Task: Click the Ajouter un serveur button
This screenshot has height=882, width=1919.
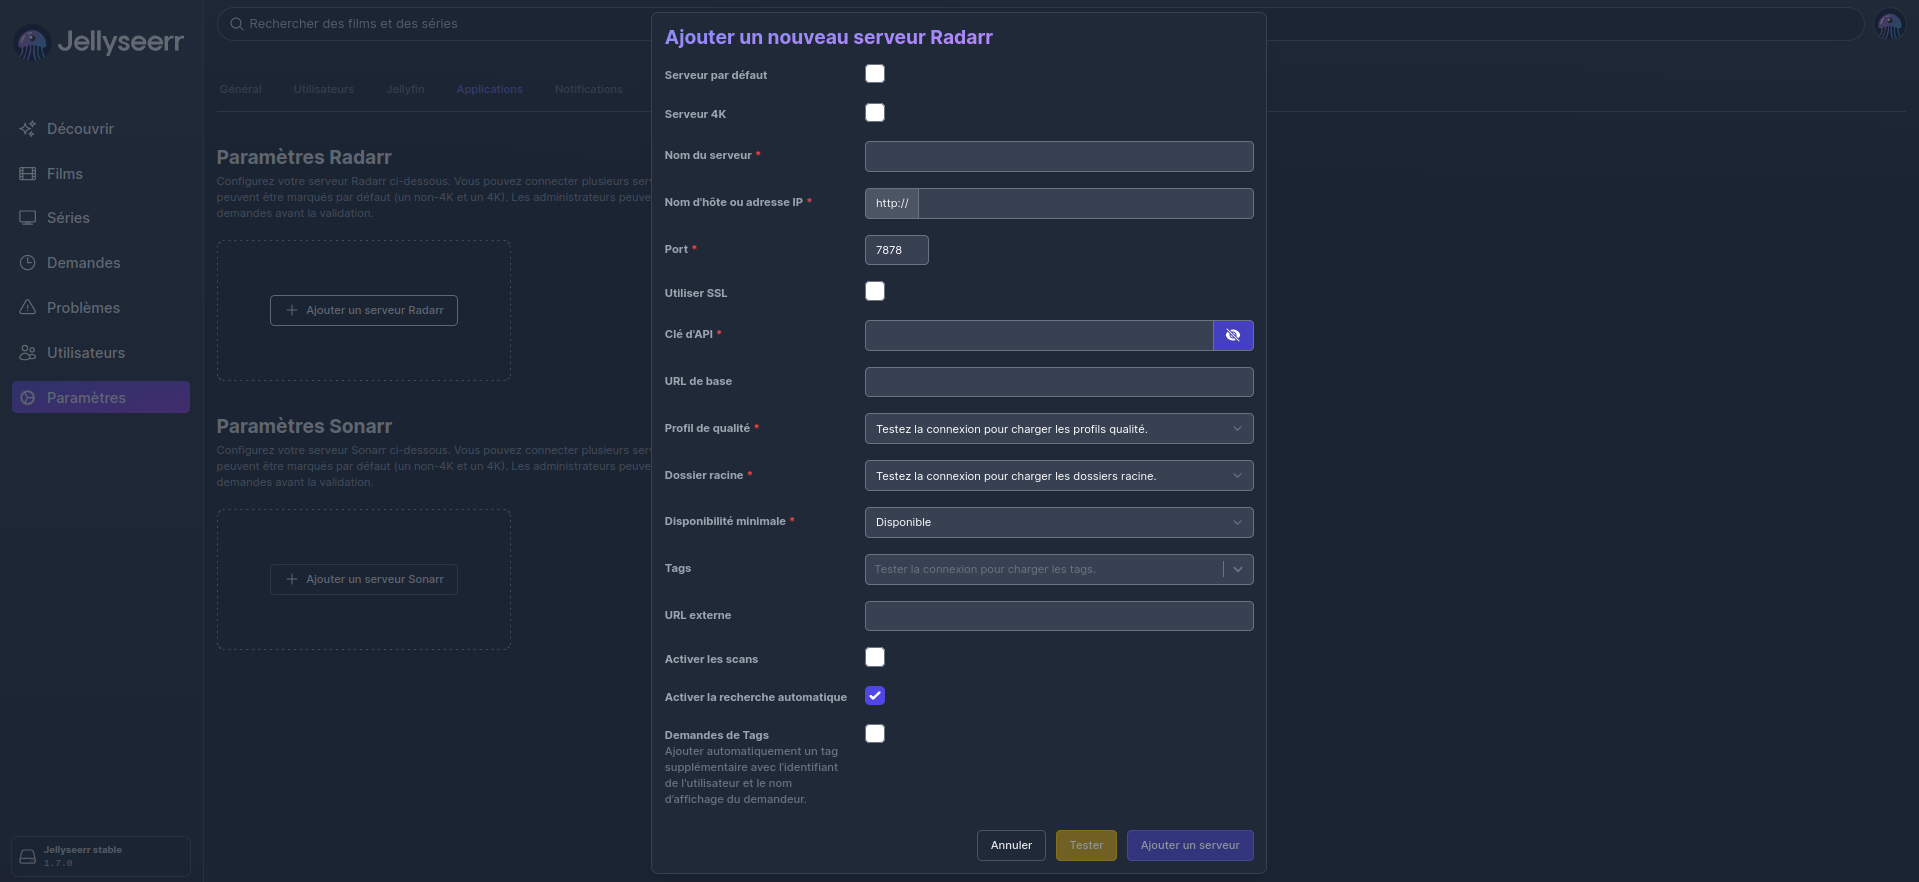Action: click(x=1190, y=846)
